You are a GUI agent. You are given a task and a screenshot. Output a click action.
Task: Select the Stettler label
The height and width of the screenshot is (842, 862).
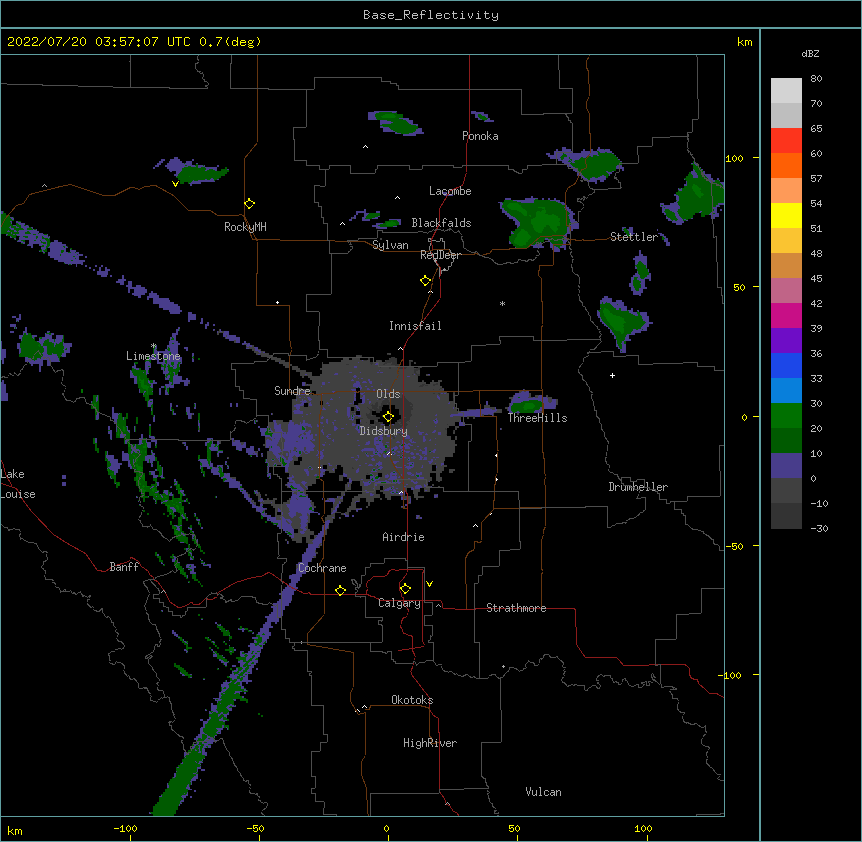[634, 237]
